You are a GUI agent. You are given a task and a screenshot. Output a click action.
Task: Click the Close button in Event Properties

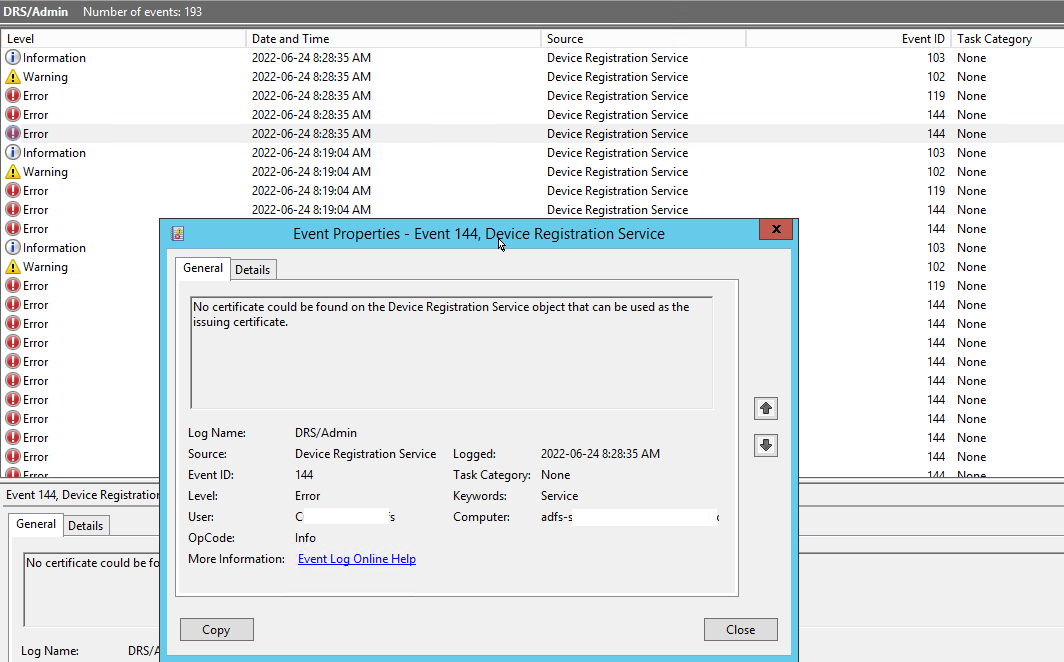pyautogui.click(x=740, y=629)
